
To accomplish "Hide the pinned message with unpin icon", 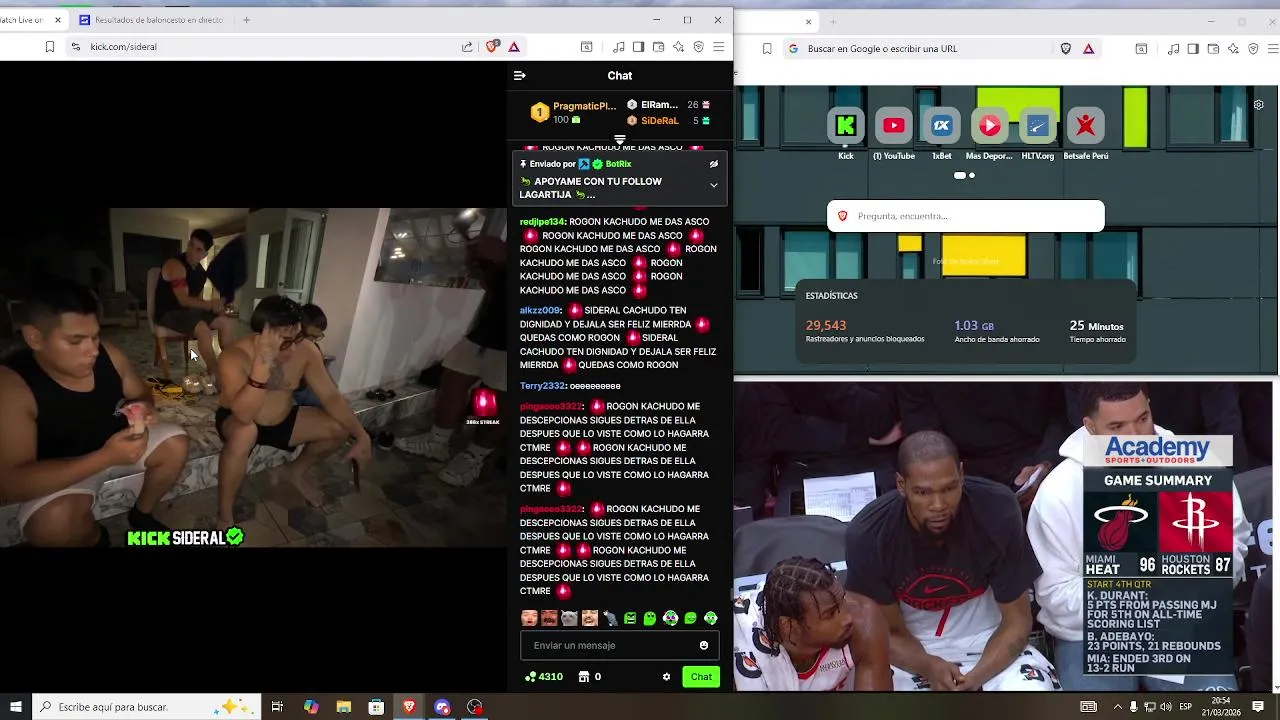I will click(714, 164).
